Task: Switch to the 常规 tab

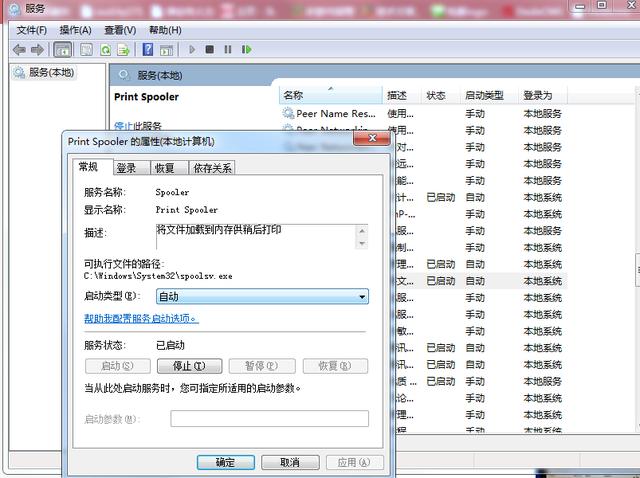Action: [92, 166]
